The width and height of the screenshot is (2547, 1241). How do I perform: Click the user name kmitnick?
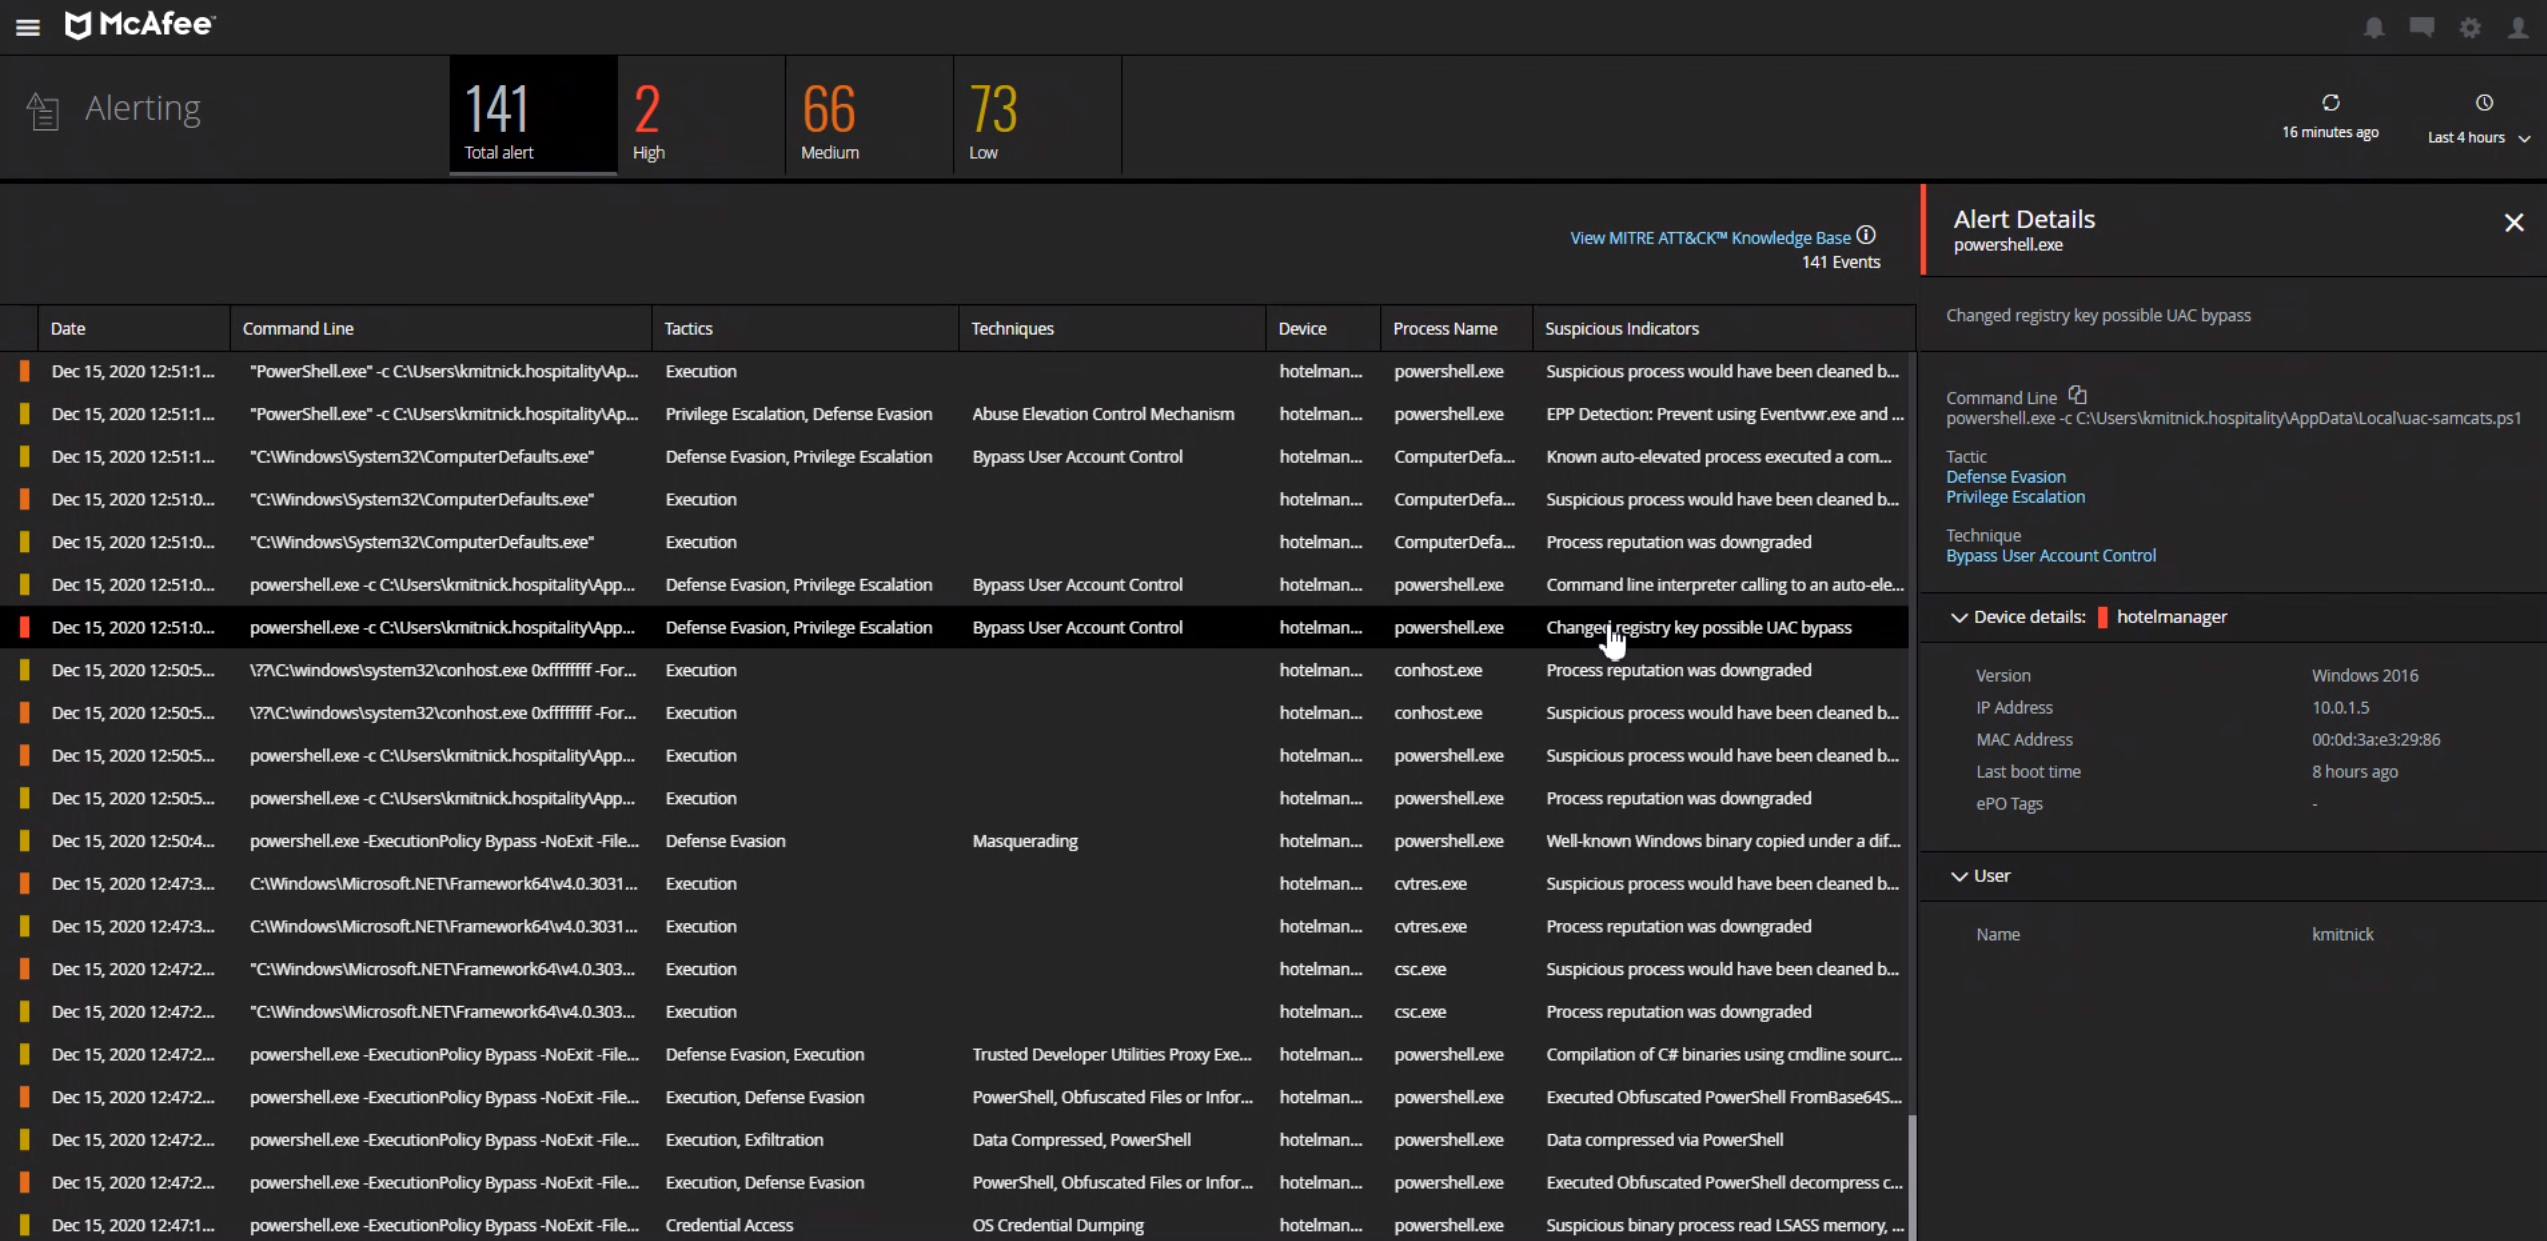click(x=2342, y=934)
